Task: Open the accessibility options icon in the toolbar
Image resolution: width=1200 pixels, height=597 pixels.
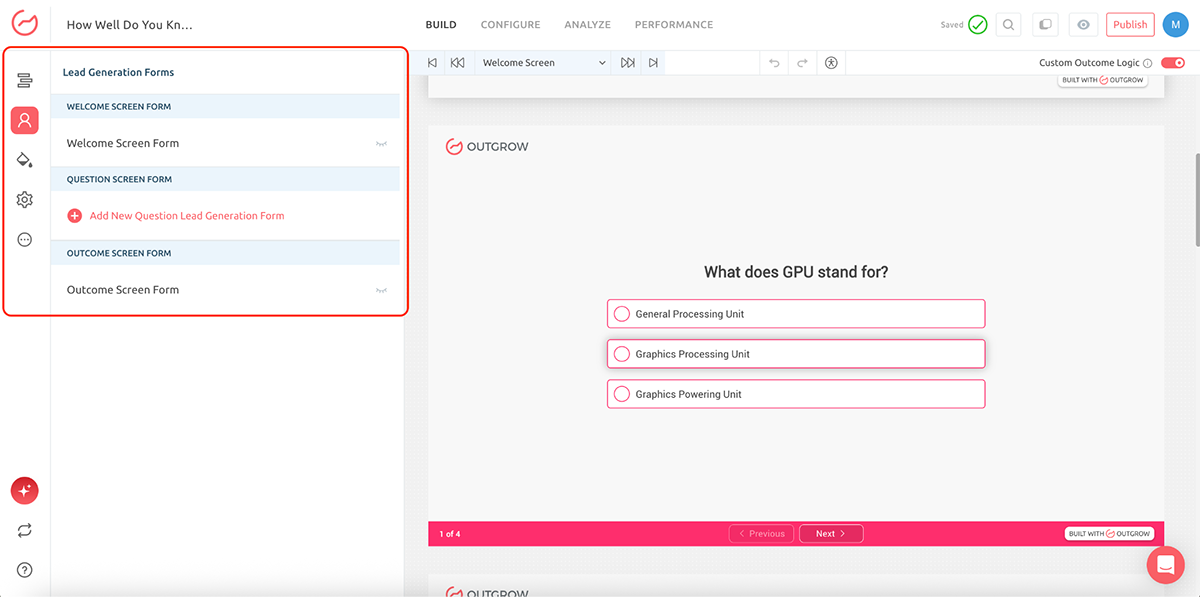Action: click(830, 61)
